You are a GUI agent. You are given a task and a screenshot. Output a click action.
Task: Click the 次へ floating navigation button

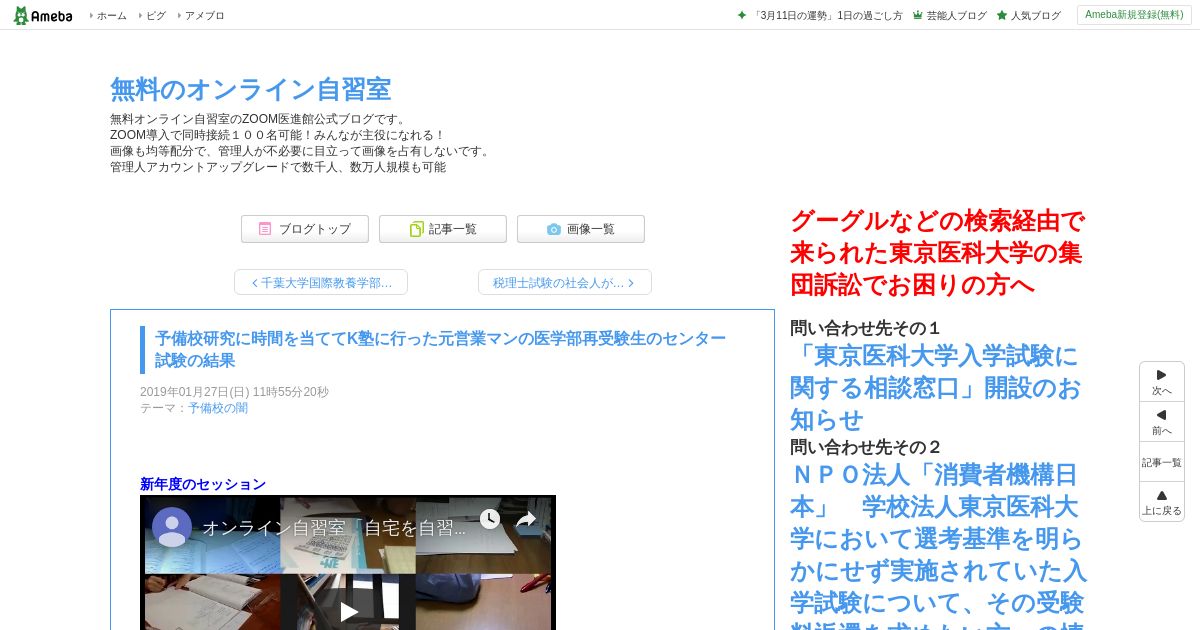[1162, 382]
